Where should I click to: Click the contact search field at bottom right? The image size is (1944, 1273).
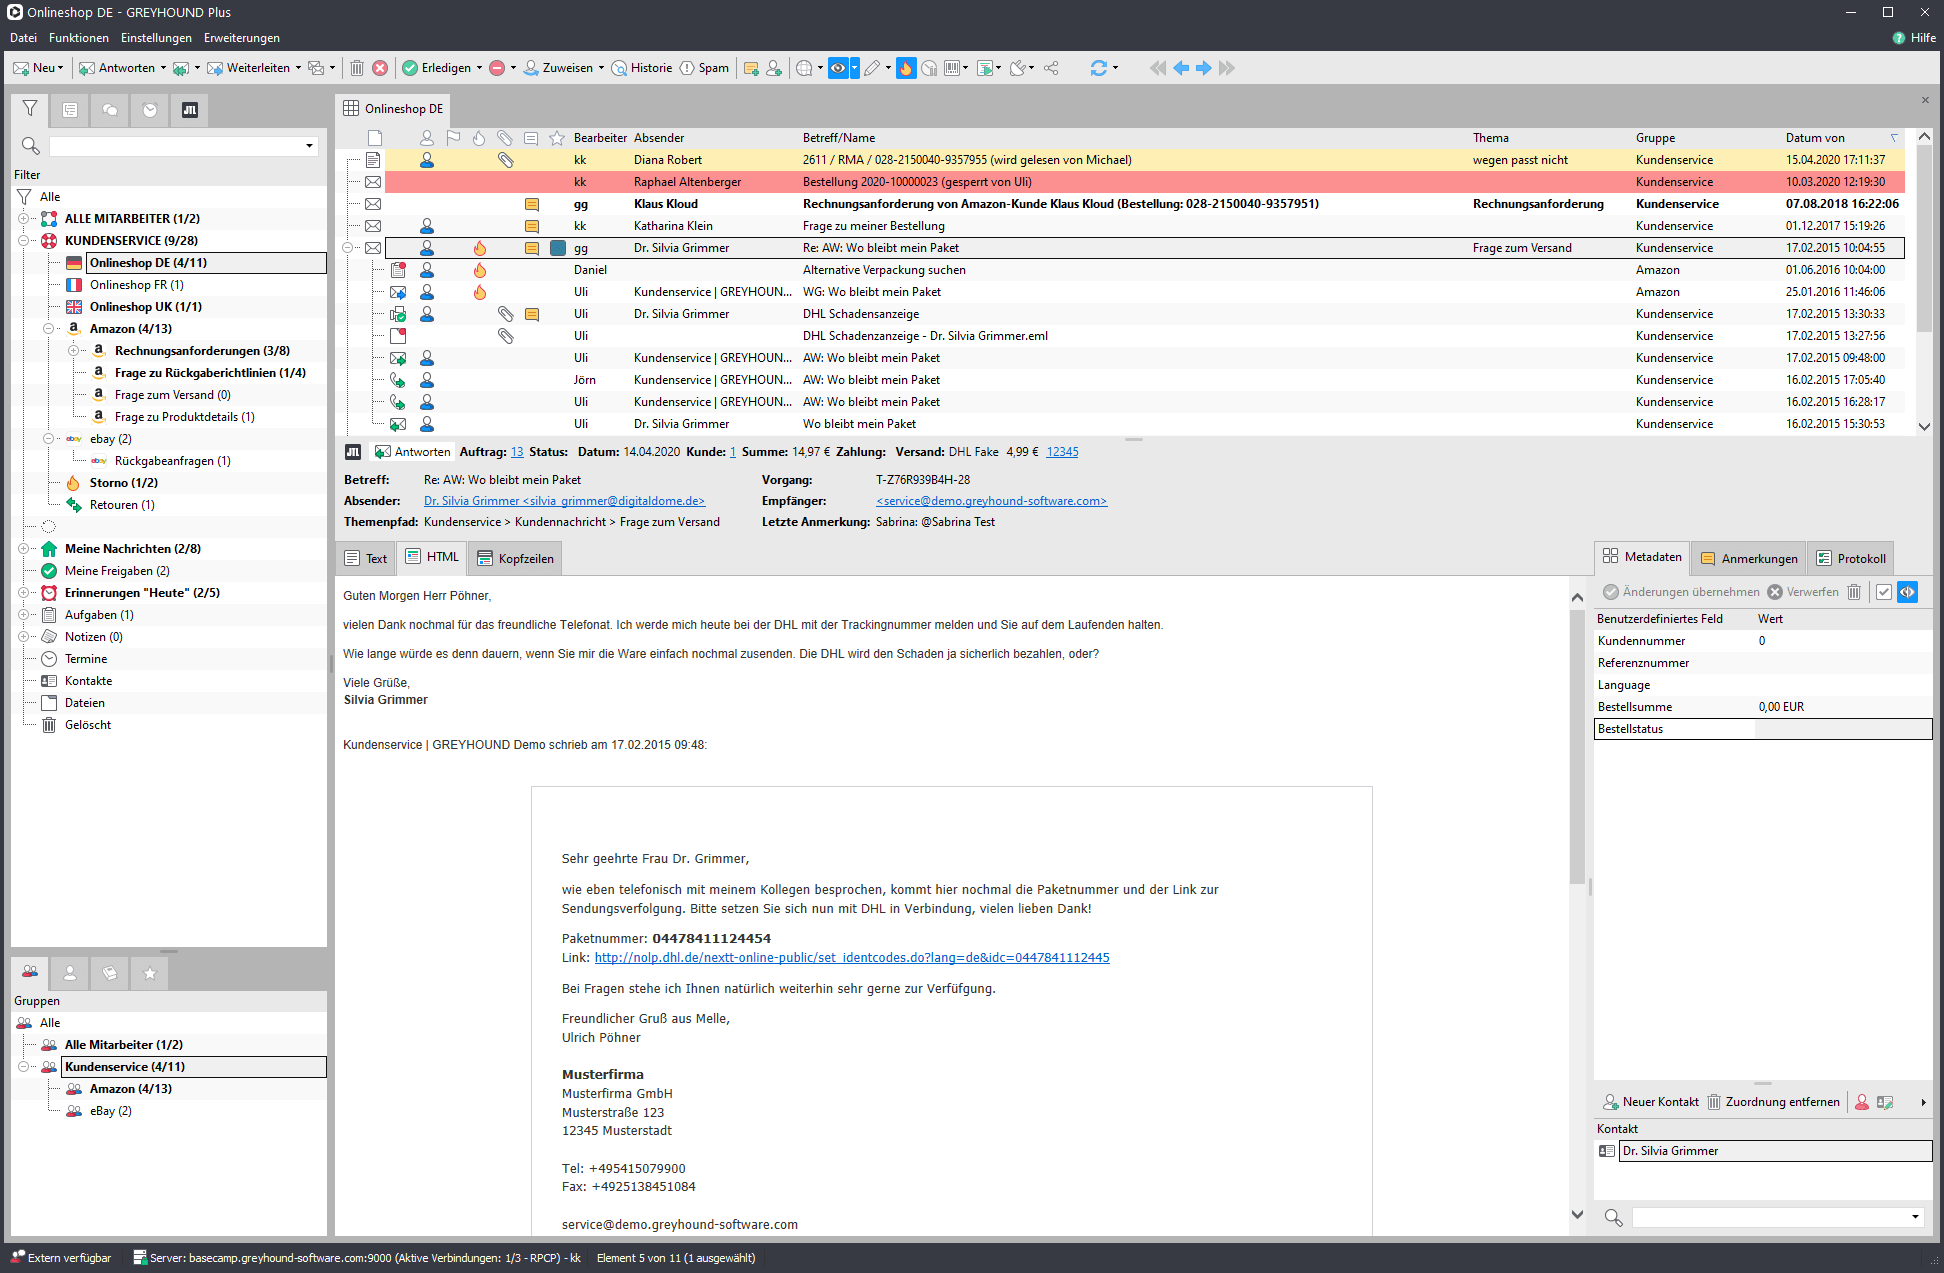[1777, 1217]
